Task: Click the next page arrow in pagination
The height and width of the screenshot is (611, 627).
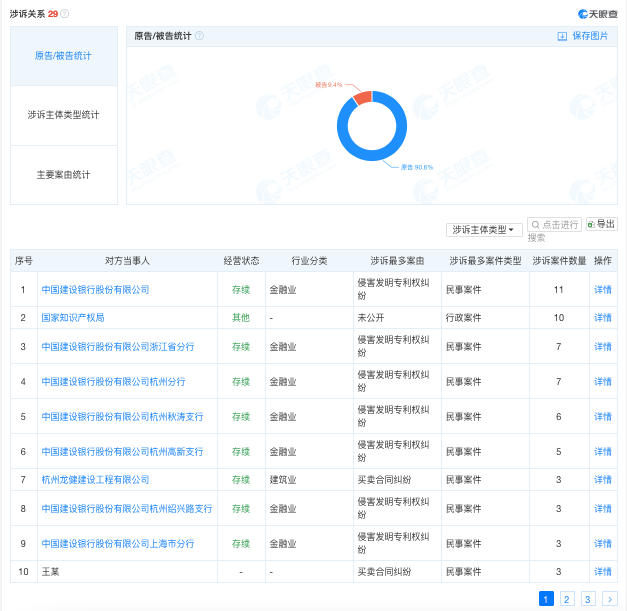Action: point(610,599)
